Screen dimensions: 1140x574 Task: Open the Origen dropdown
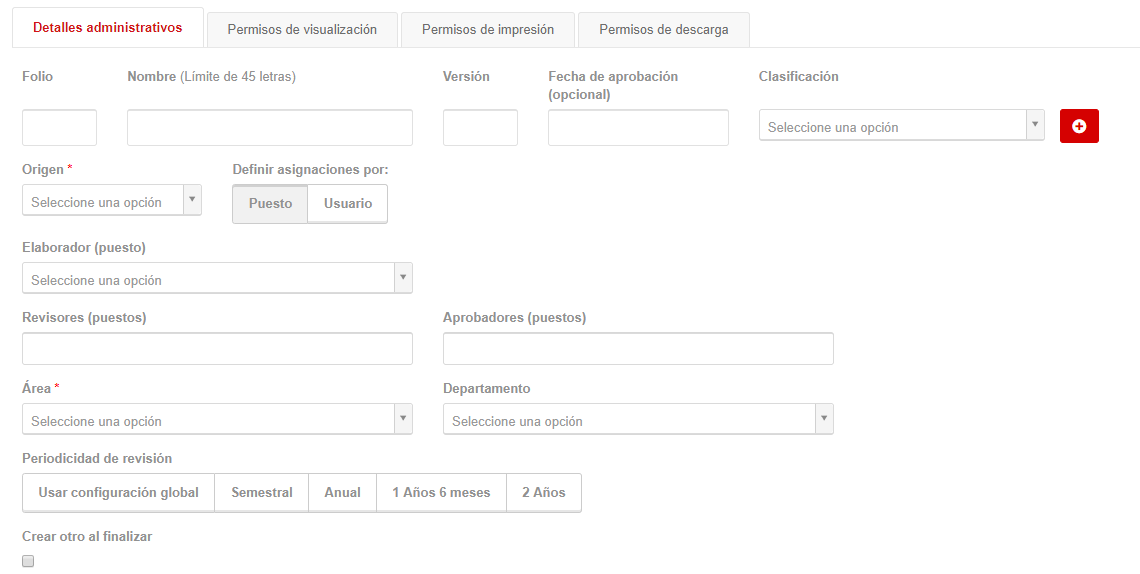point(112,201)
